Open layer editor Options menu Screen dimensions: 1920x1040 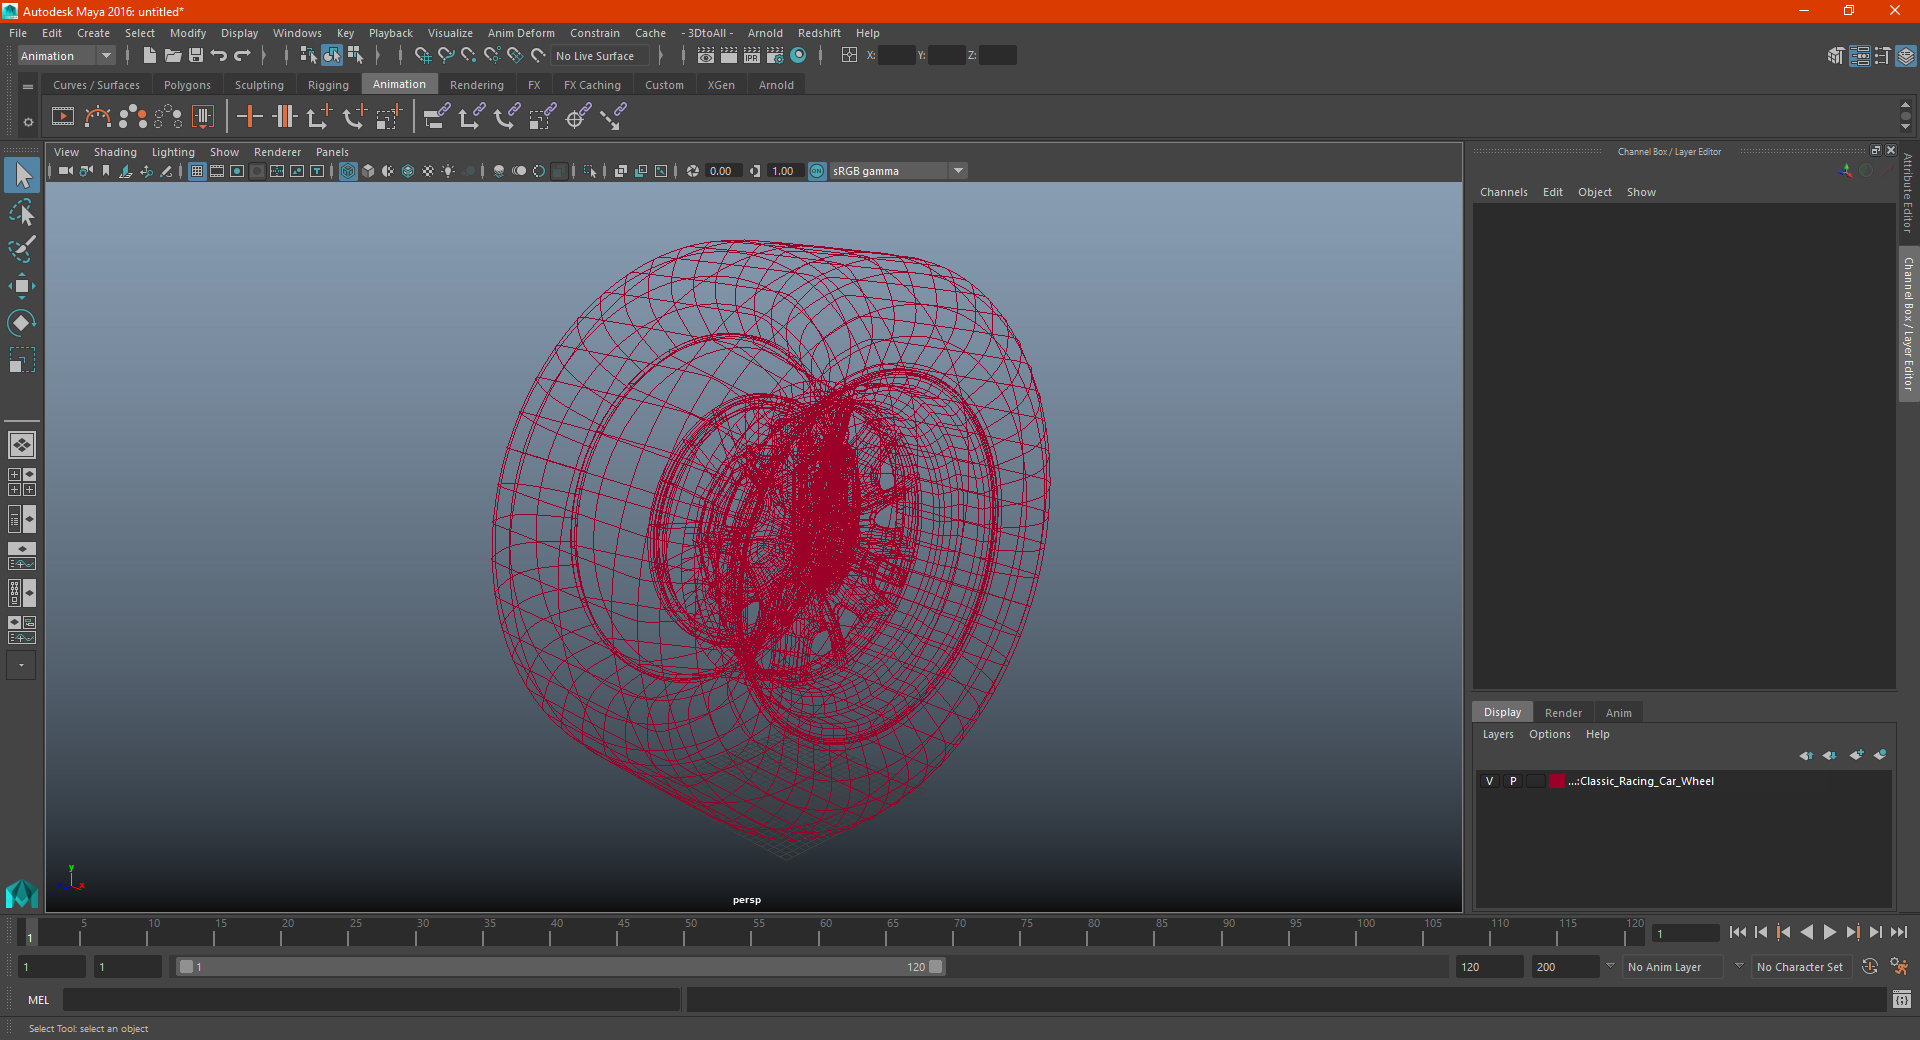pos(1549,734)
